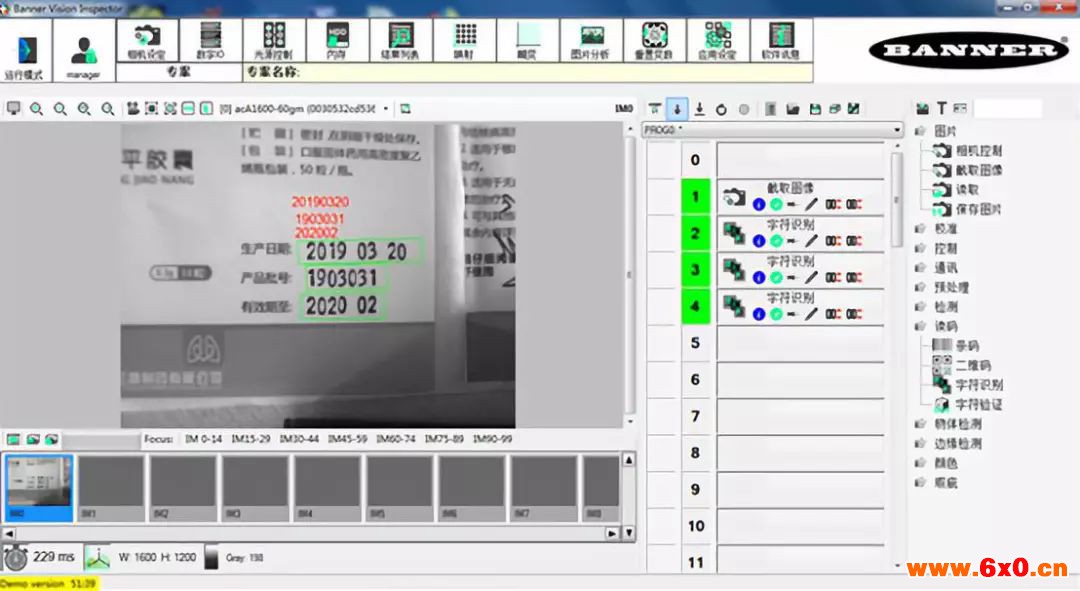Click the search field above tool tree
1080x591 pixels.
point(1008,108)
